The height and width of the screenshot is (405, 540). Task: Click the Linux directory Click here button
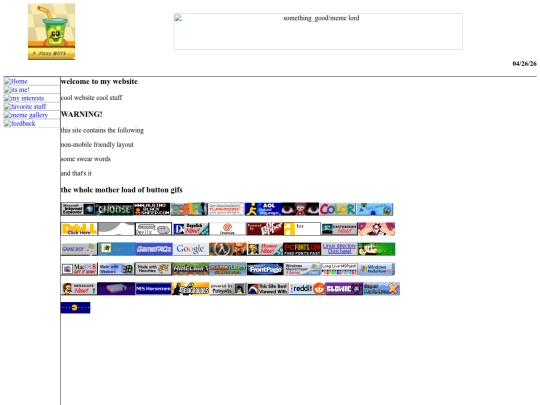339,249
